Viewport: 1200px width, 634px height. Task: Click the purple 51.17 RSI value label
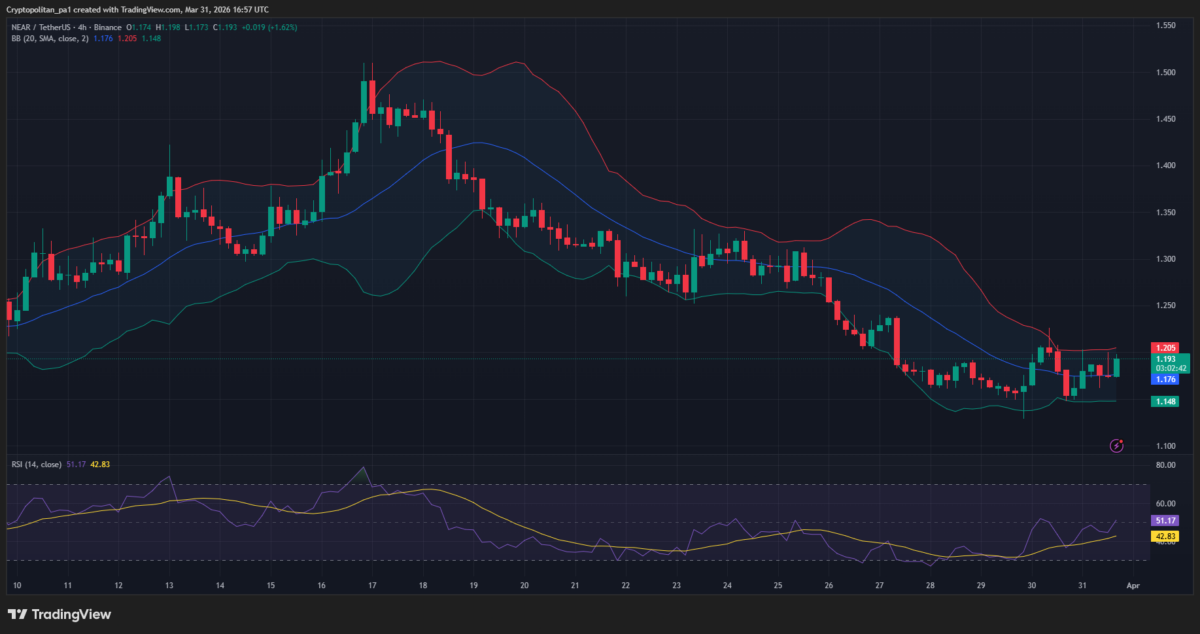(x=1163, y=520)
